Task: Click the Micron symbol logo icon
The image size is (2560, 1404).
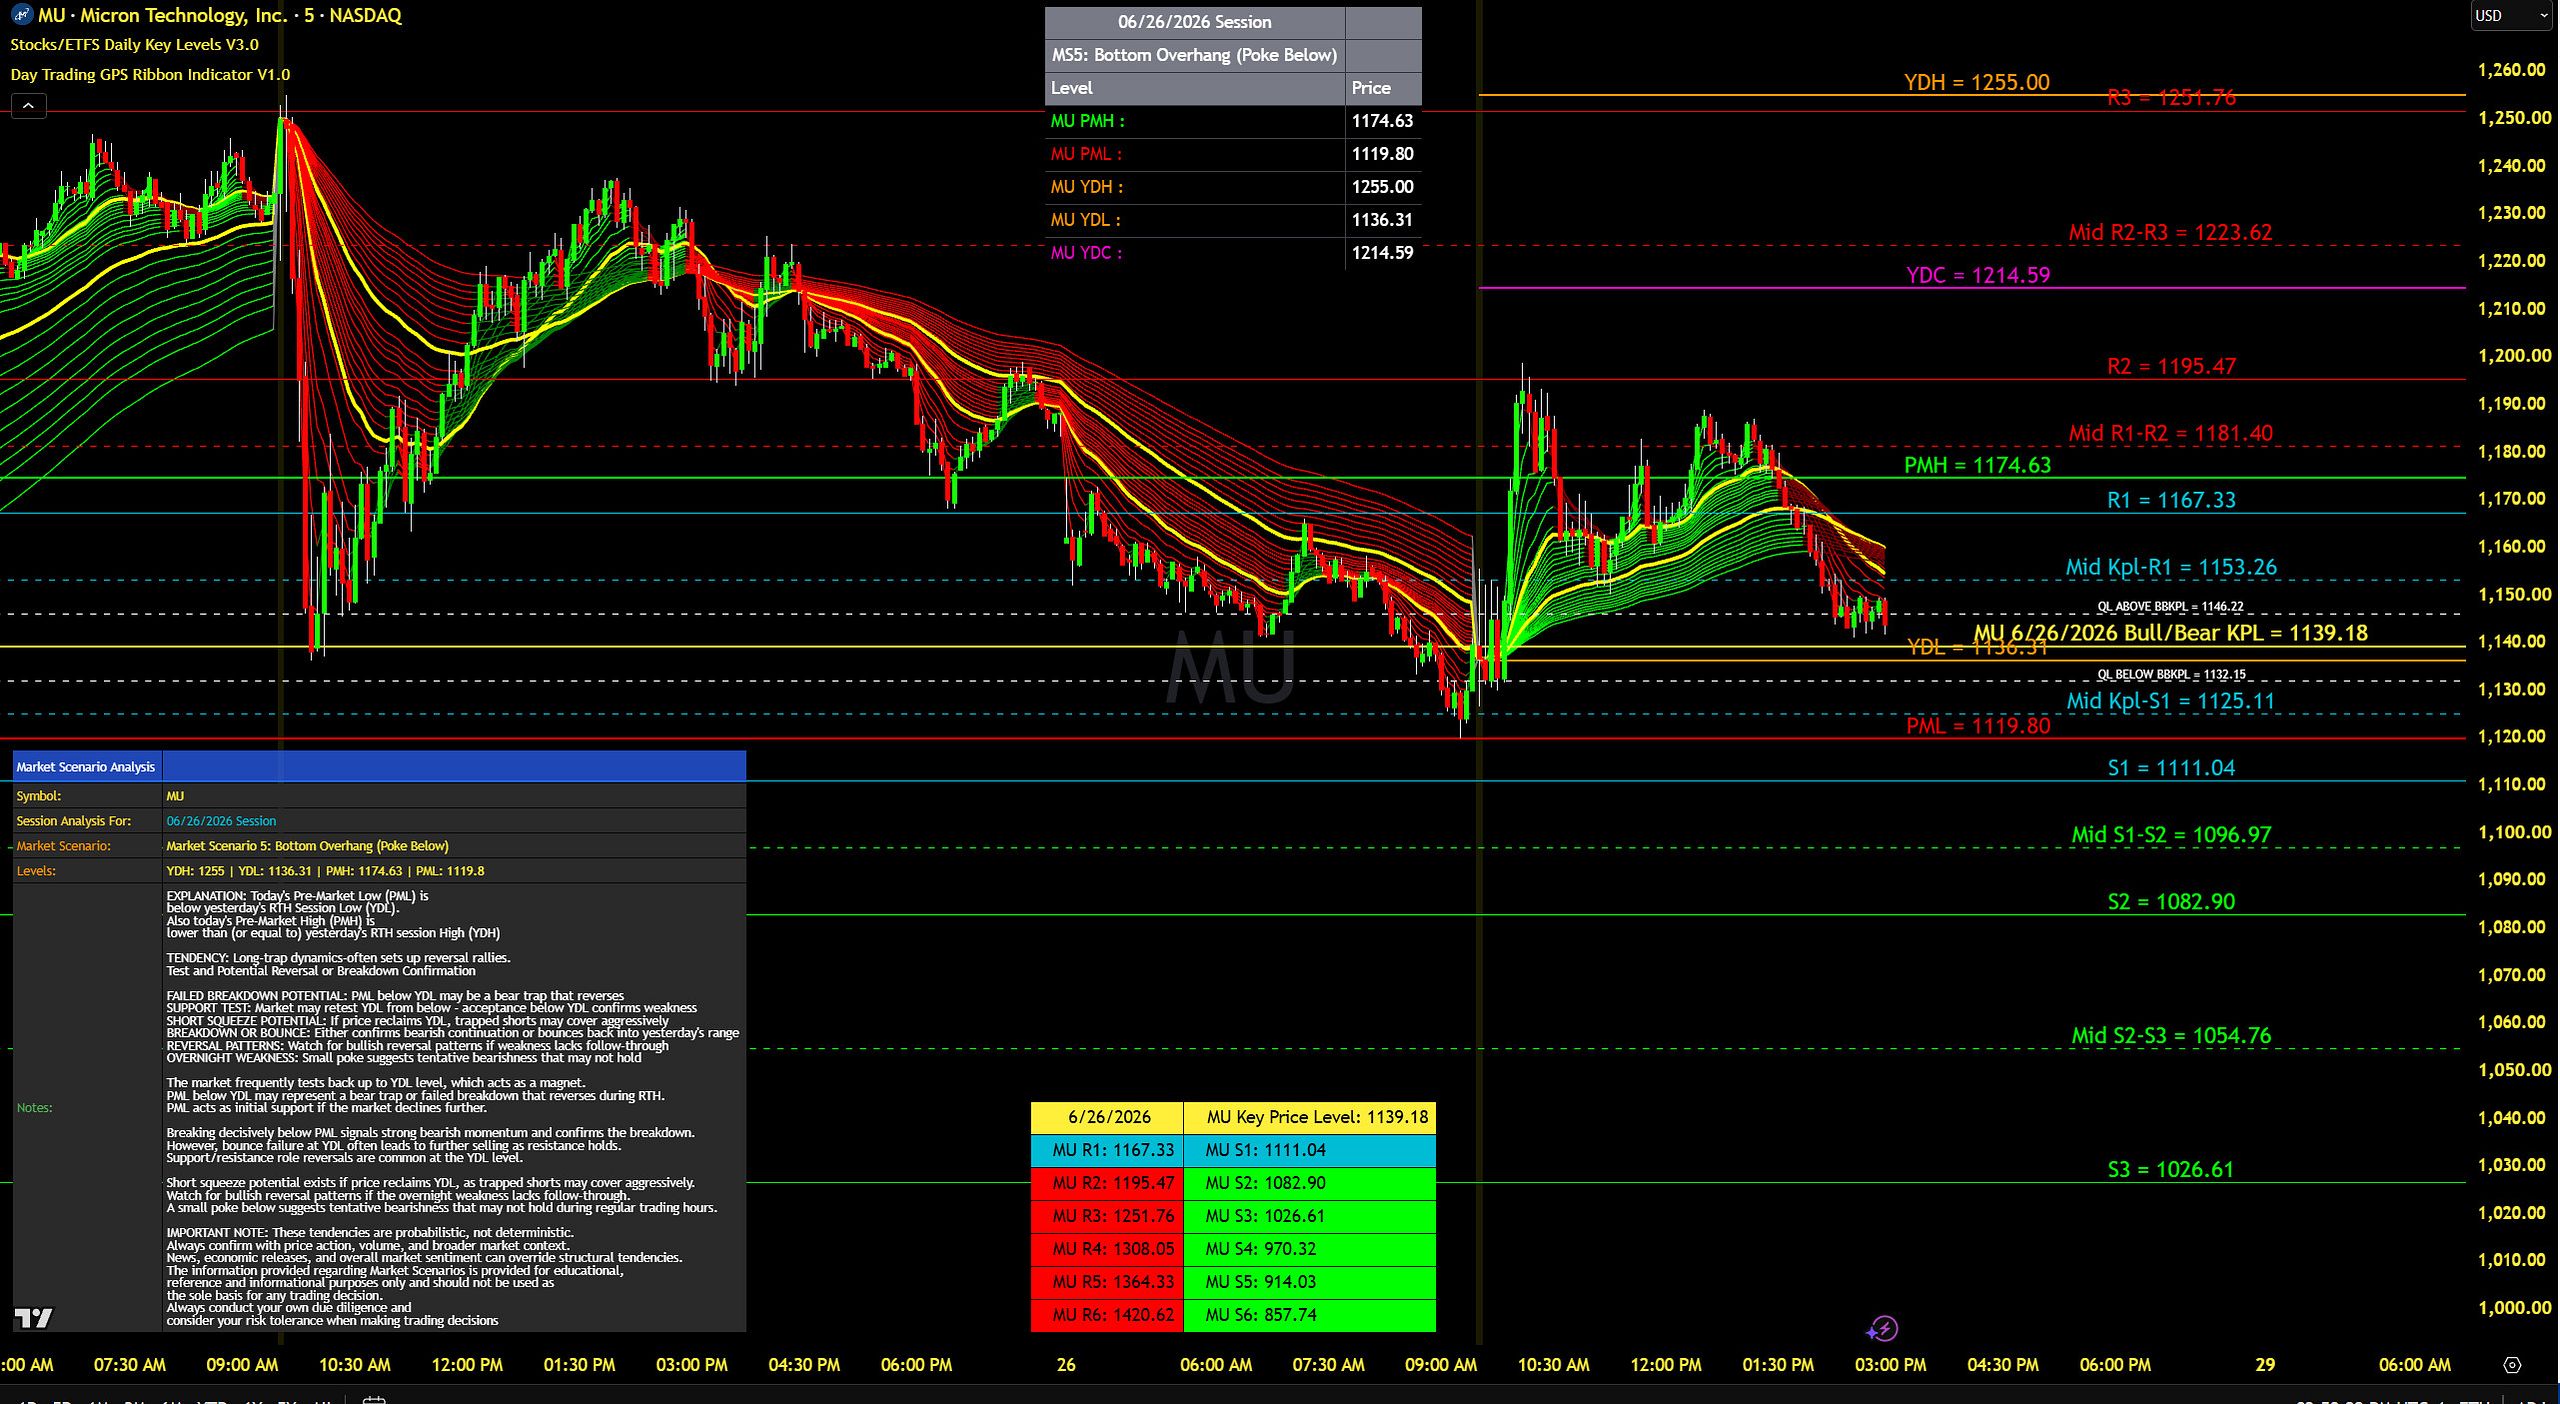Action: (x=21, y=15)
